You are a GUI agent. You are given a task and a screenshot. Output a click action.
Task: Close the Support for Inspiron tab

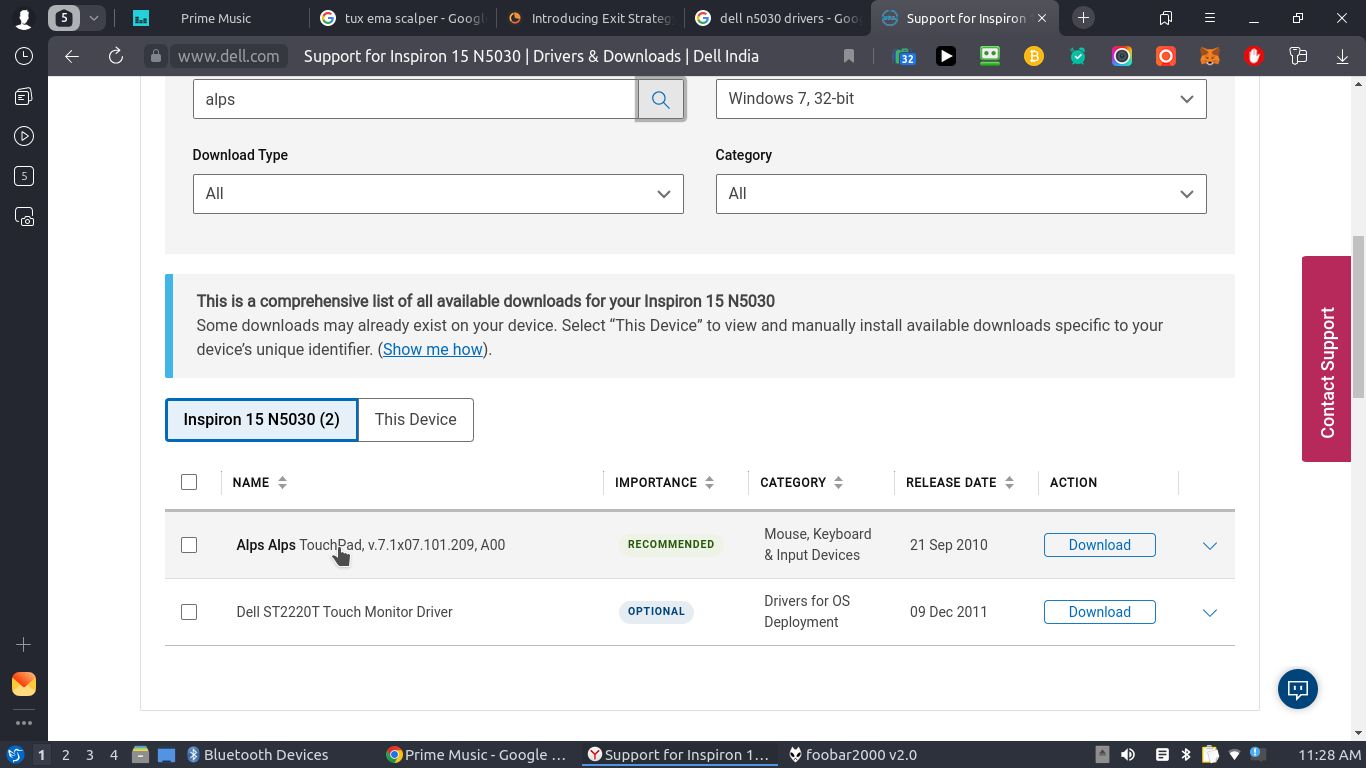[x=1042, y=18]
